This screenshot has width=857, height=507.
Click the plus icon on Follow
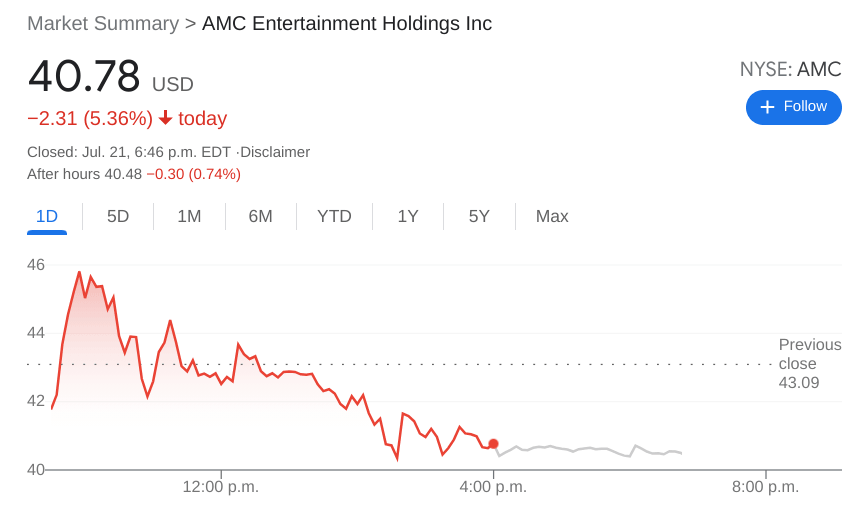[767, 107]
